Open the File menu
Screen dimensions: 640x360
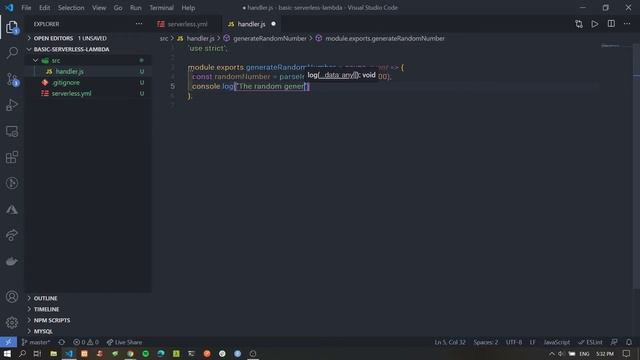26,8
